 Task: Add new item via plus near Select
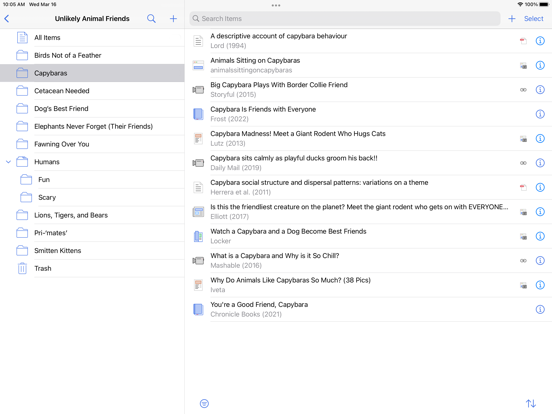(512, 19)
